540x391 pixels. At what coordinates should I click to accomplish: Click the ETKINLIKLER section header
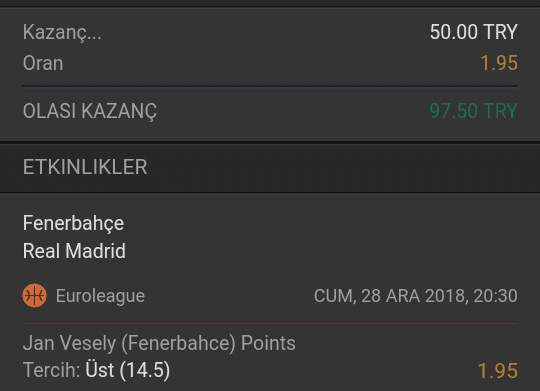coord(270,167)
